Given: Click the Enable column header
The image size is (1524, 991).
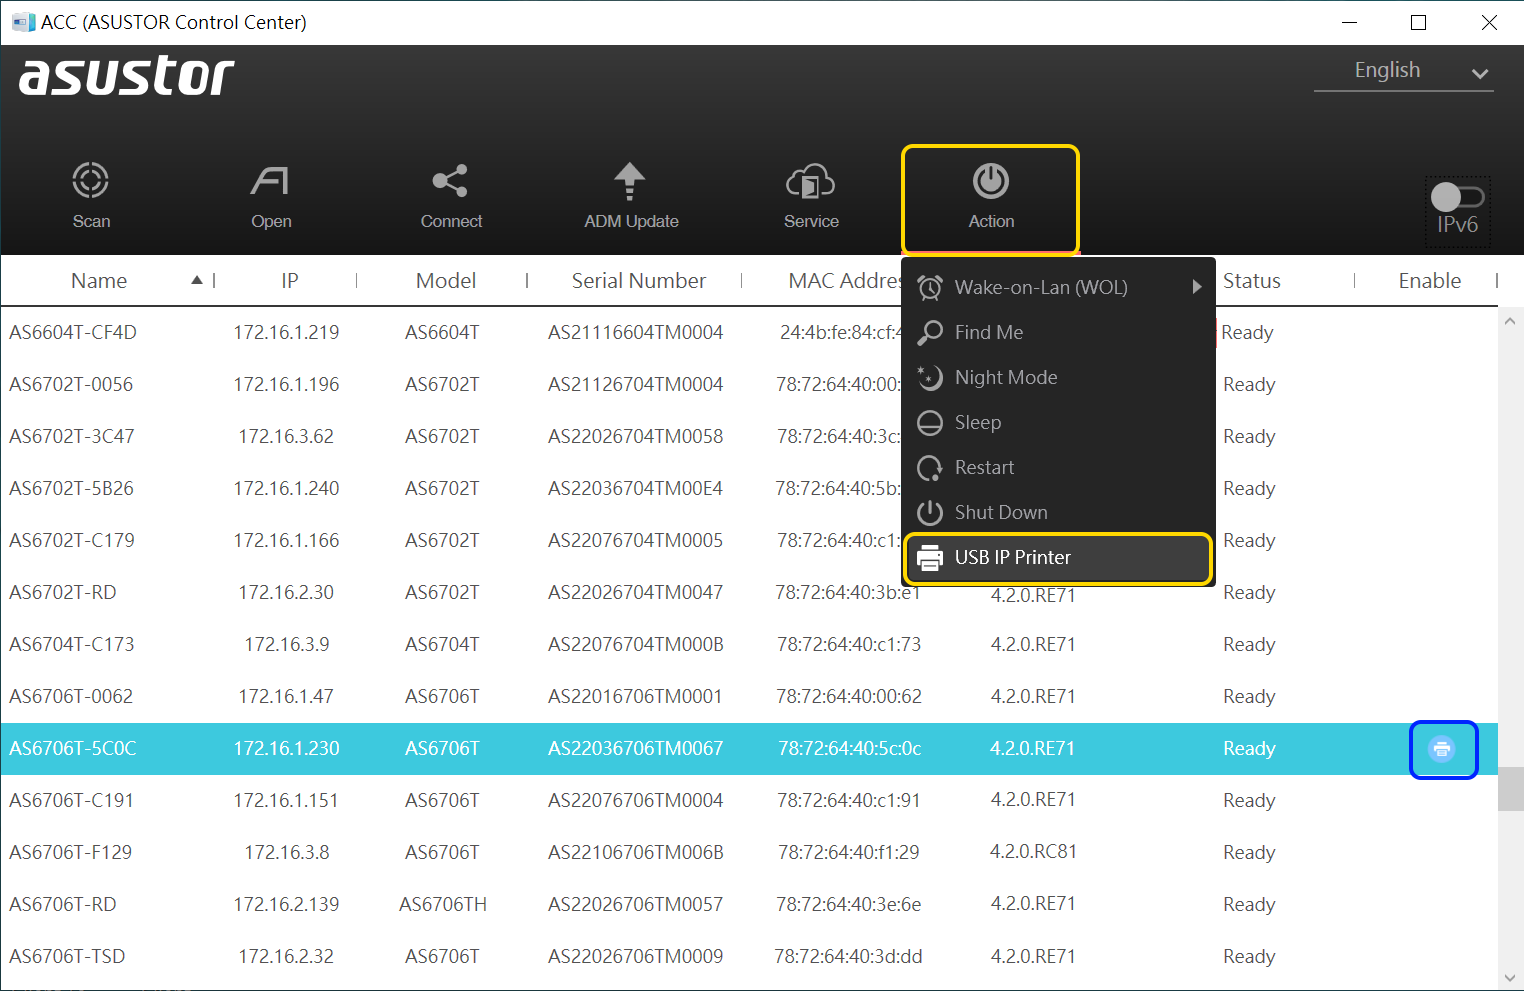Looking at the screenshot, I should tap(1430, 281).
